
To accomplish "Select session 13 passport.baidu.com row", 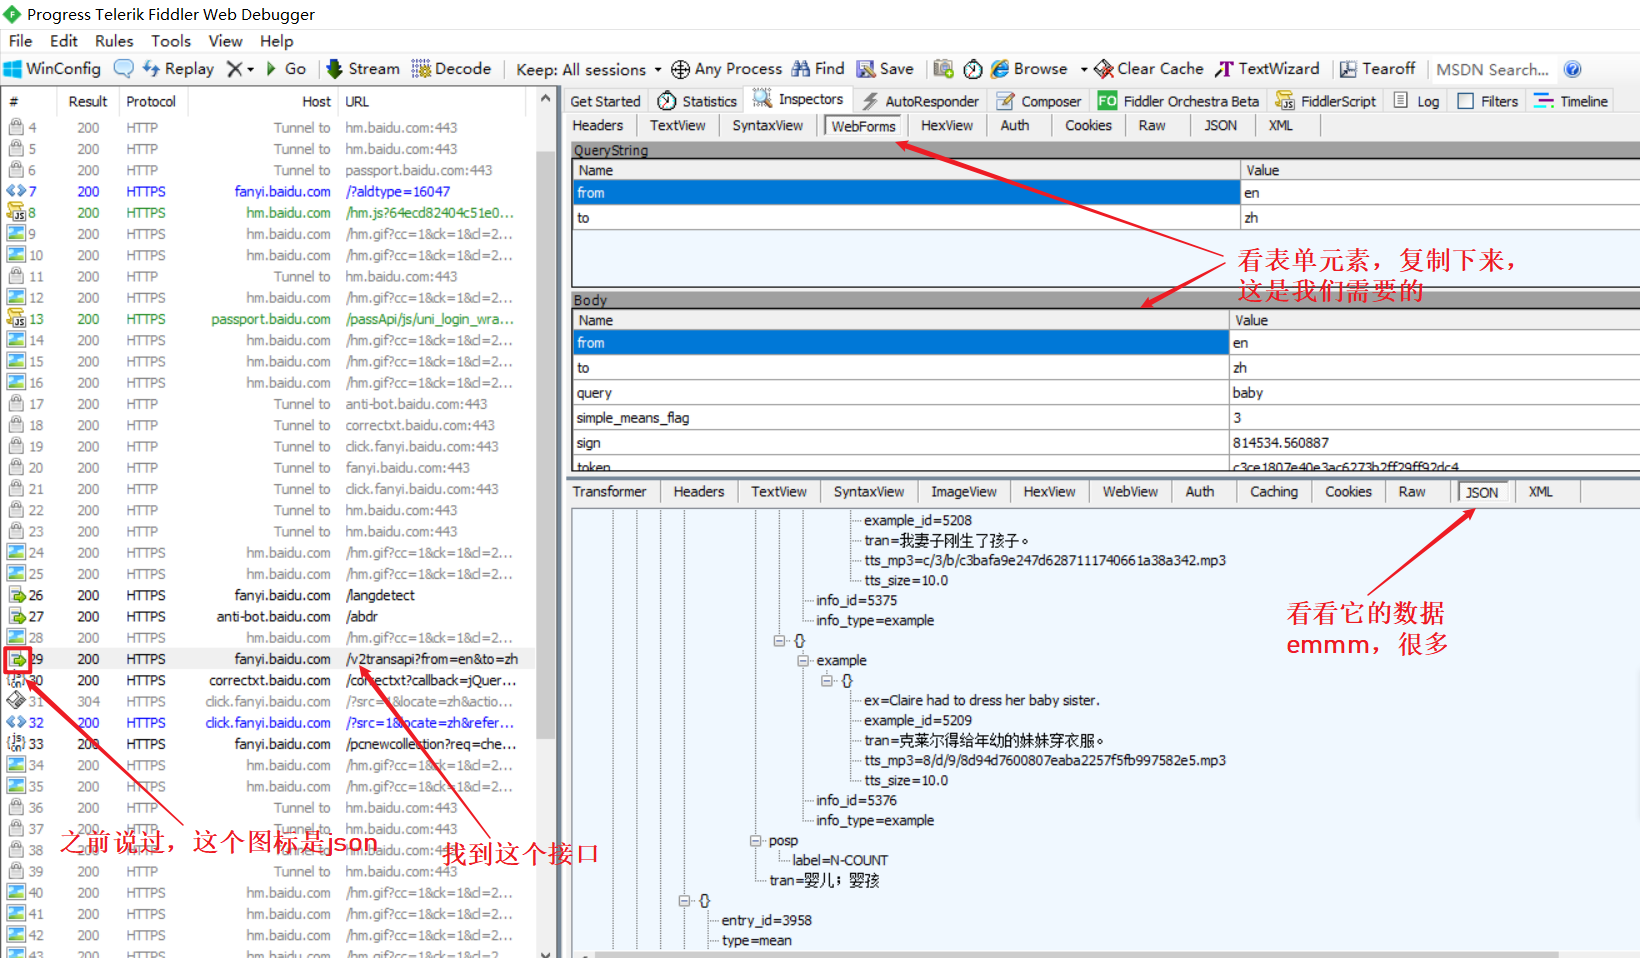I will pyautogui.click(x=268, y=319).
